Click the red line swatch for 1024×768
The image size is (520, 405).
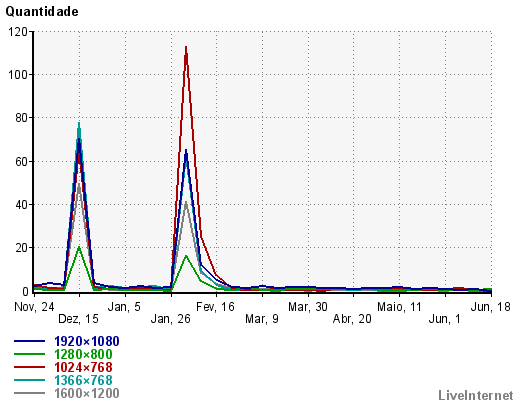coord(29,367)
